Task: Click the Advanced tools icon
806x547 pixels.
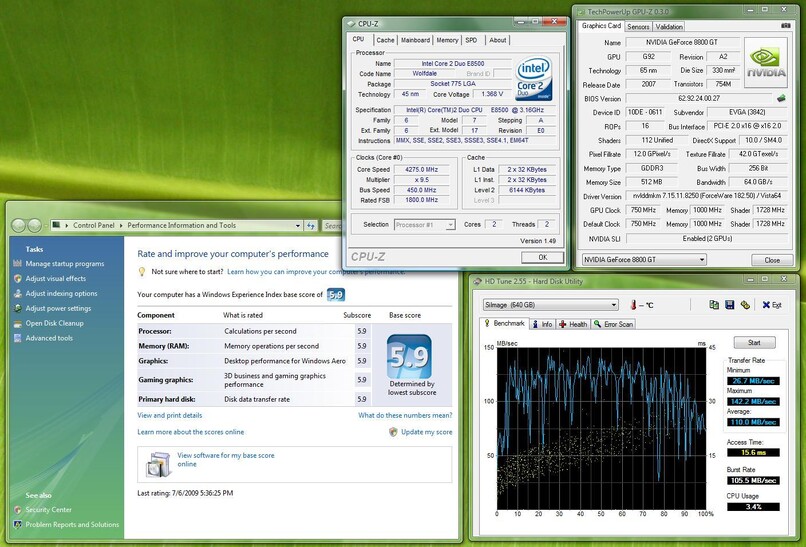Action: 17,338
